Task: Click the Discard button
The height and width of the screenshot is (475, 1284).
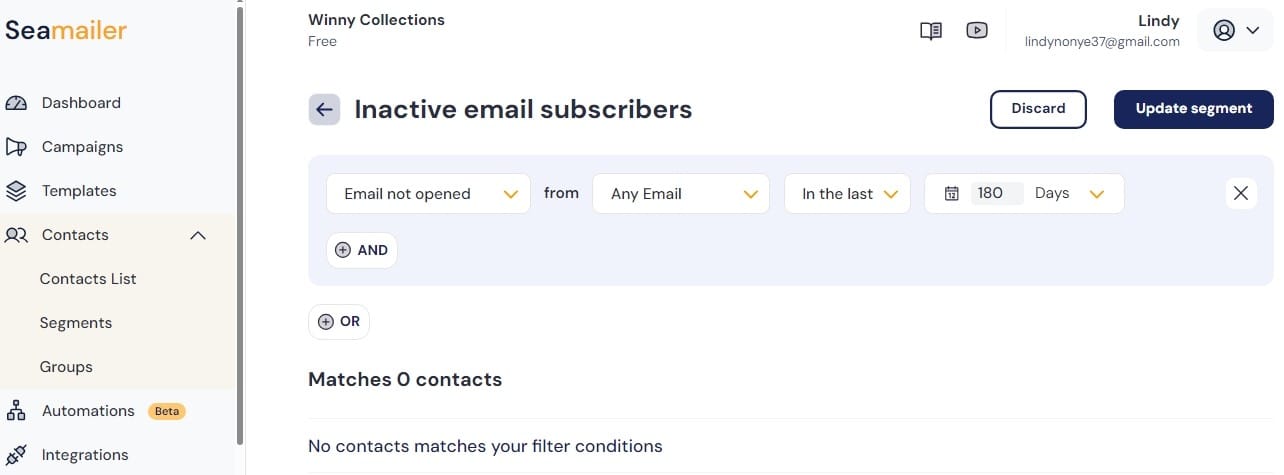Action: pos(1038,109)
